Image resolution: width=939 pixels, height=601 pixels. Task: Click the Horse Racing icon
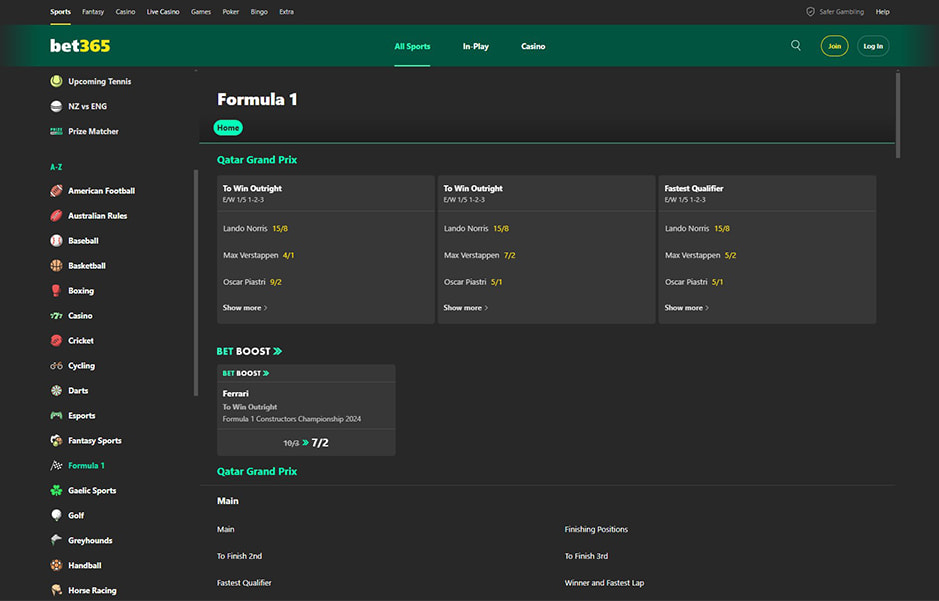pos(56,590)
